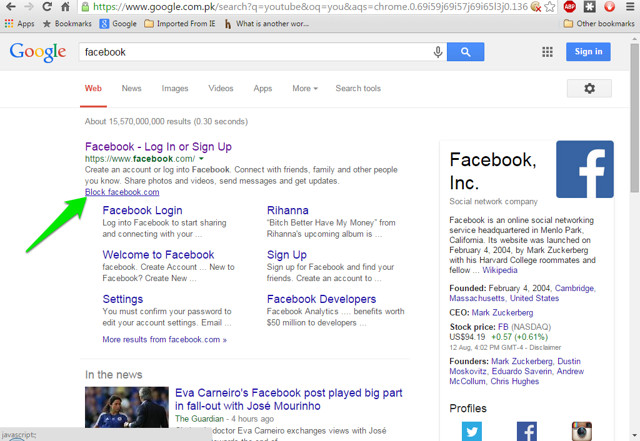Click More results from facebook.com

(164, 339)
